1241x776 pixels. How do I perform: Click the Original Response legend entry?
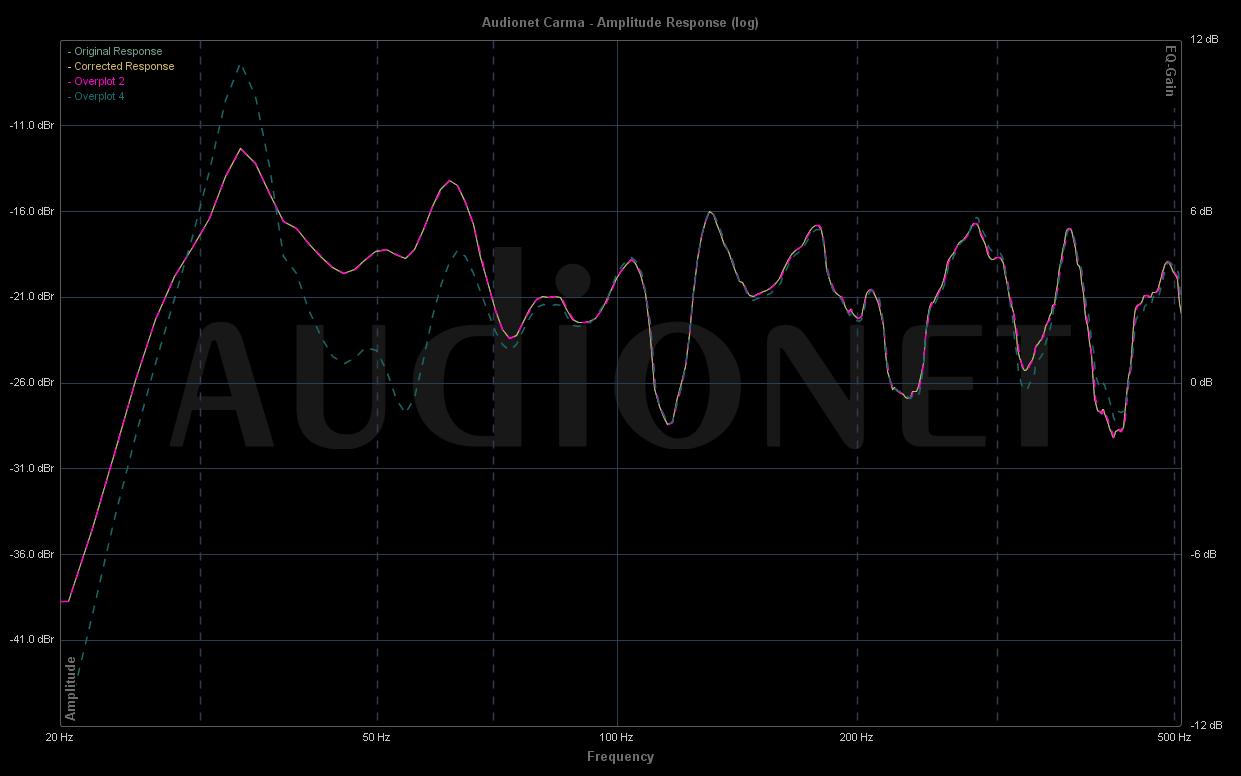117,51
